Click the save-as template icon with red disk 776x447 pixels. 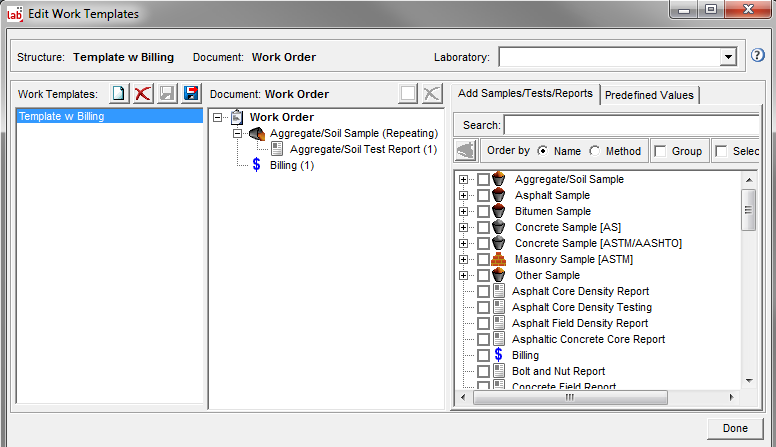(x=191, y=93)
